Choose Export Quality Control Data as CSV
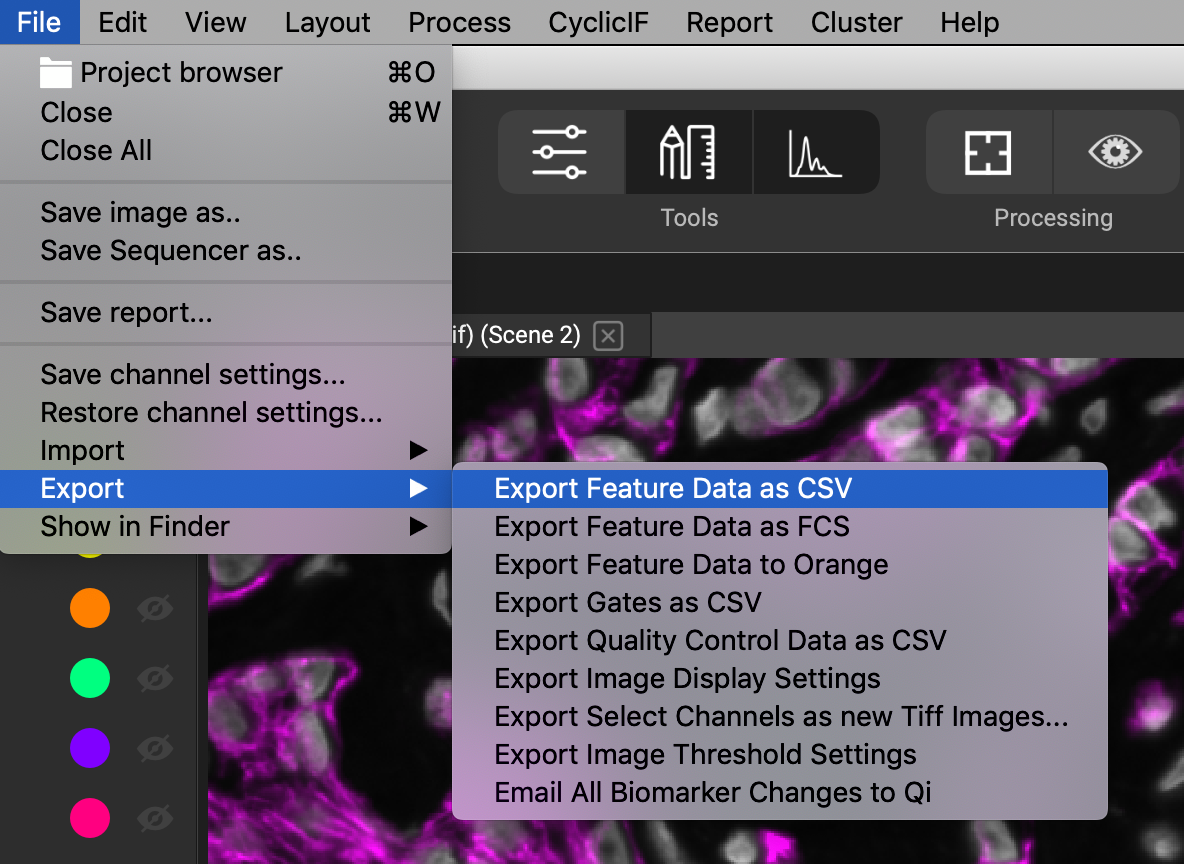Screen dimensions: 1184x864 780,640
